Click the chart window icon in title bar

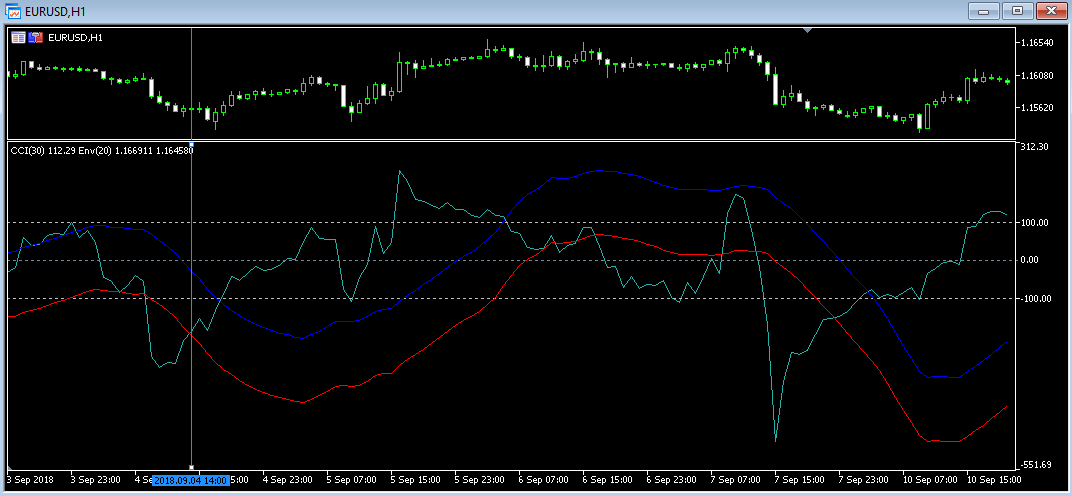pos(12,11)
